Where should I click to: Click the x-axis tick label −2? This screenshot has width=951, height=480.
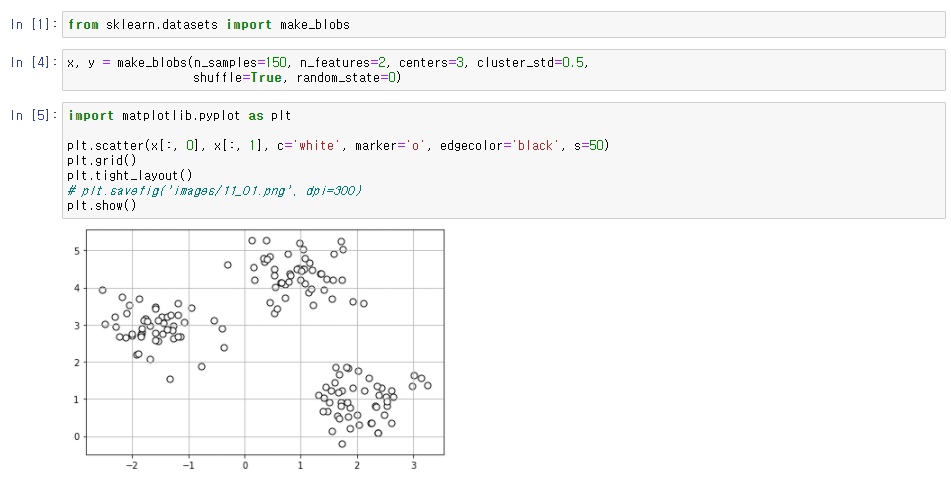pyautogui.click(x=132, y=465)
